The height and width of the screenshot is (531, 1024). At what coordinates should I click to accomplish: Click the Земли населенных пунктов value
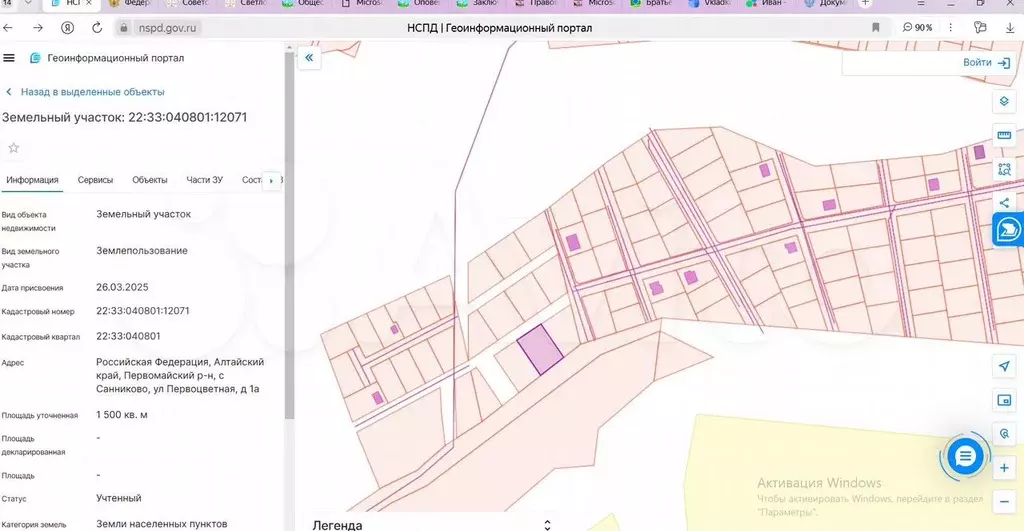(x=162, y=524)
